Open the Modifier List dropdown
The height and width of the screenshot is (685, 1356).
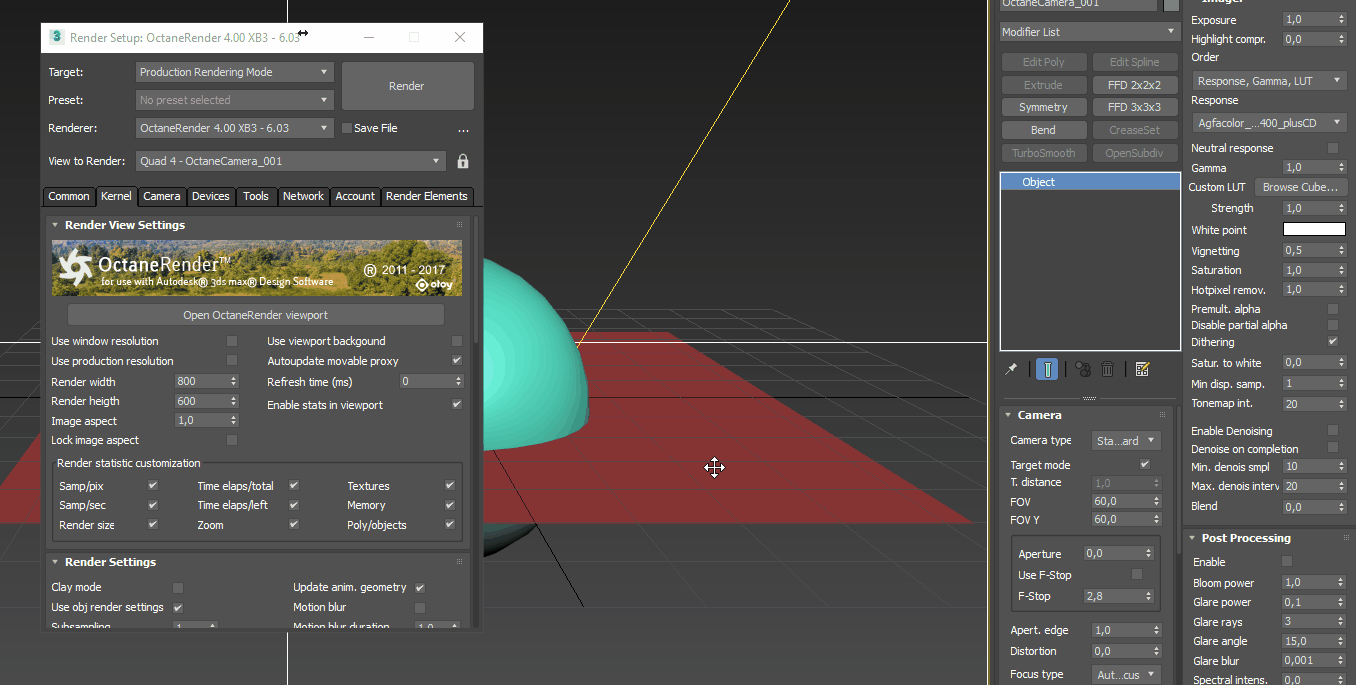(x=1090, y=32)
